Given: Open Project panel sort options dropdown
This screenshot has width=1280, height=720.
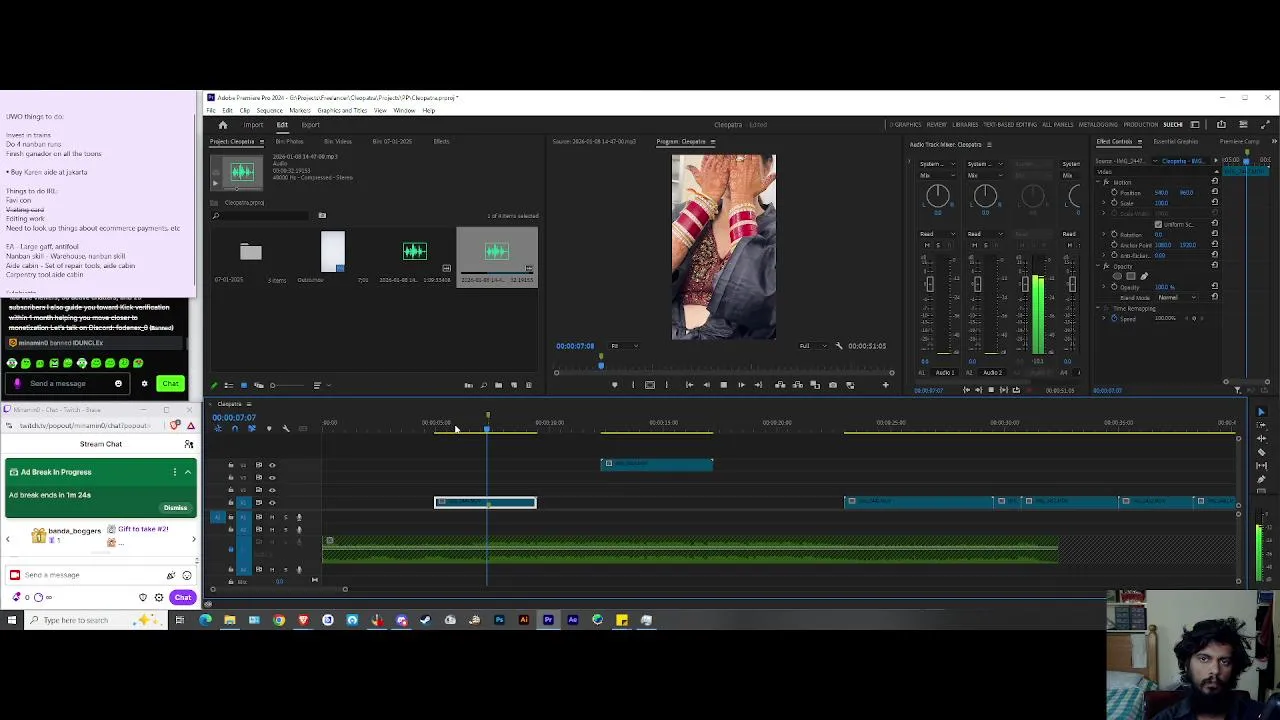Looking at the screenshot, I should pos(322,385).
